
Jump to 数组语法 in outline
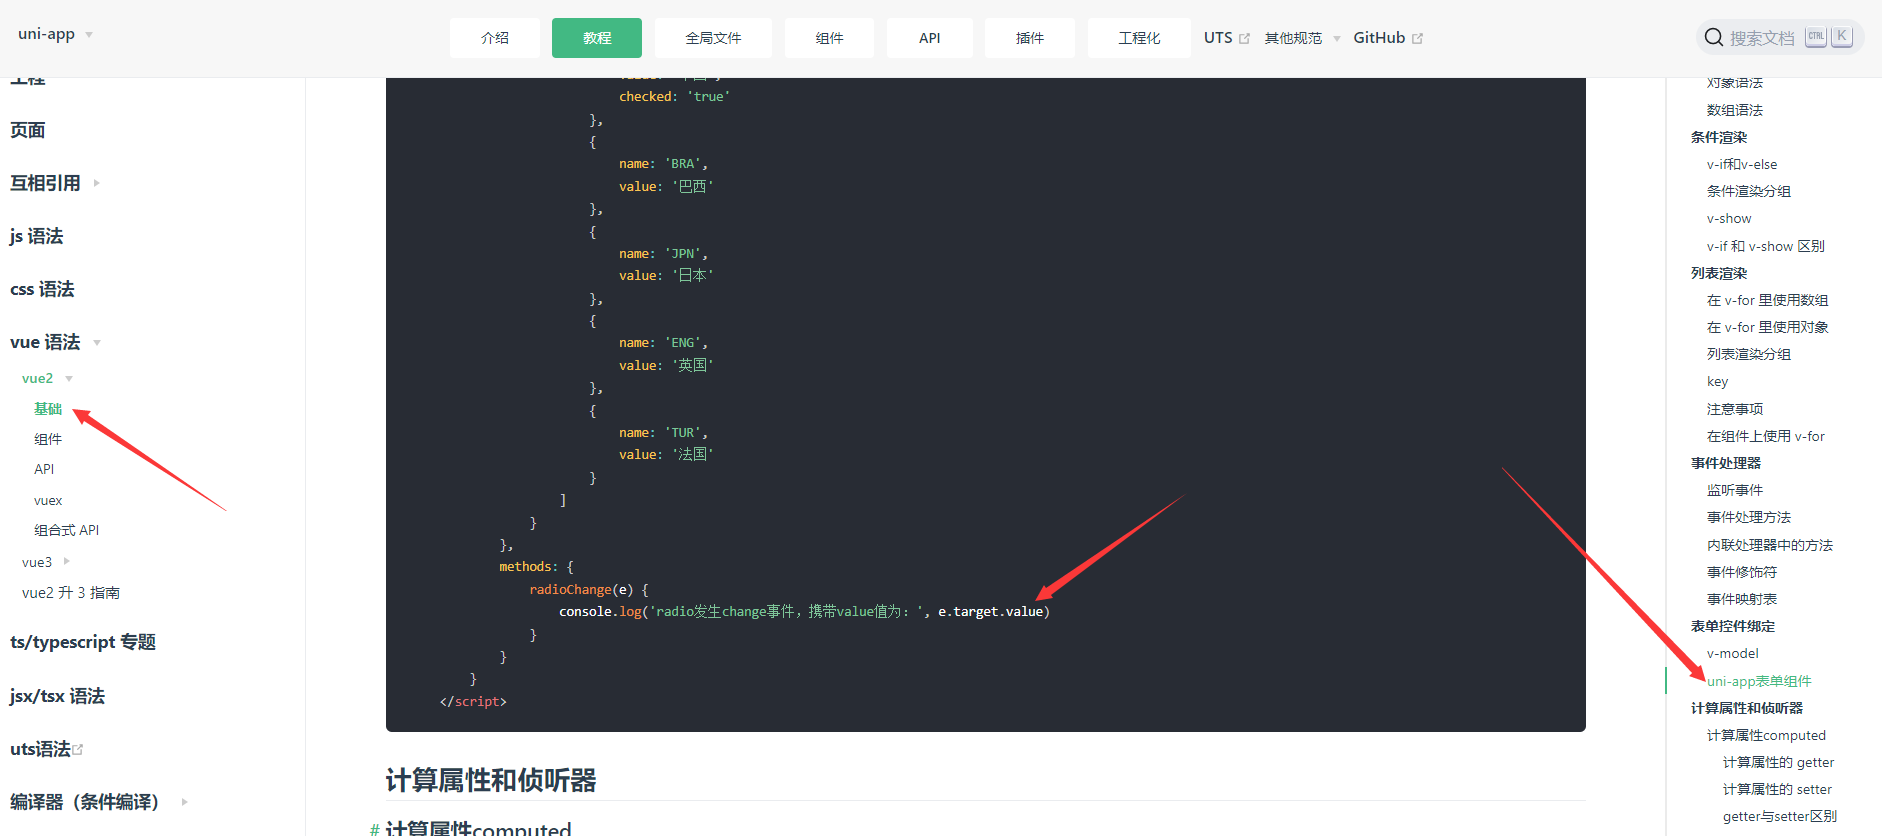click(1735, 110)
